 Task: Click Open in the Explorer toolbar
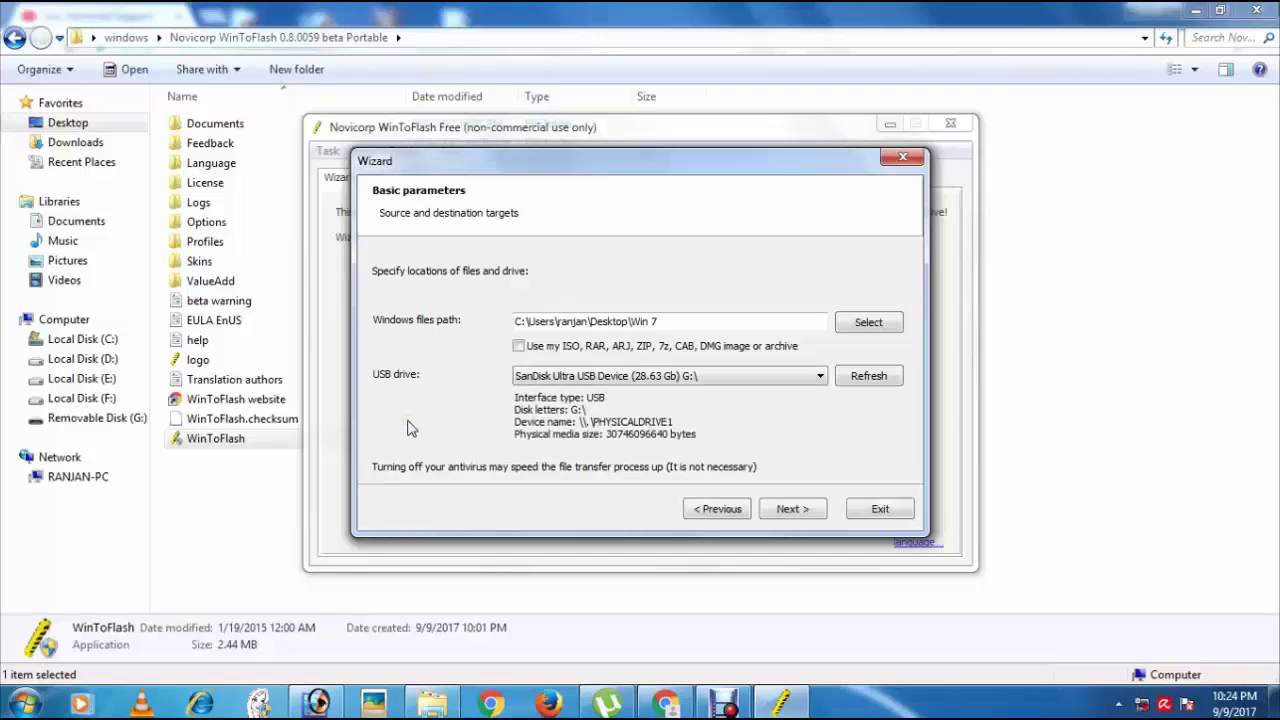tap(126, 69)
